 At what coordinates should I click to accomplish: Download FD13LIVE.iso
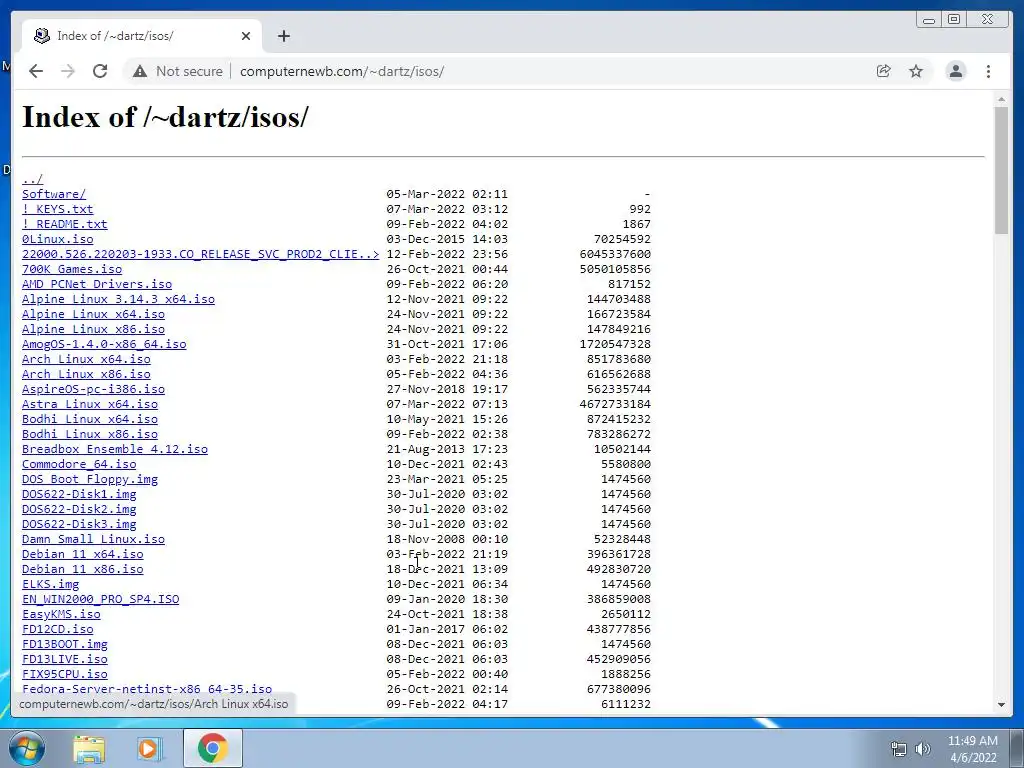pyautogui.click(x=65, y=660)
